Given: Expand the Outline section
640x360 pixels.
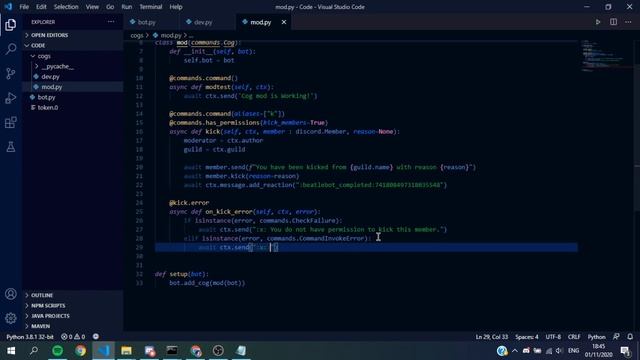Looking at the screenshot, I should [73, 295].
